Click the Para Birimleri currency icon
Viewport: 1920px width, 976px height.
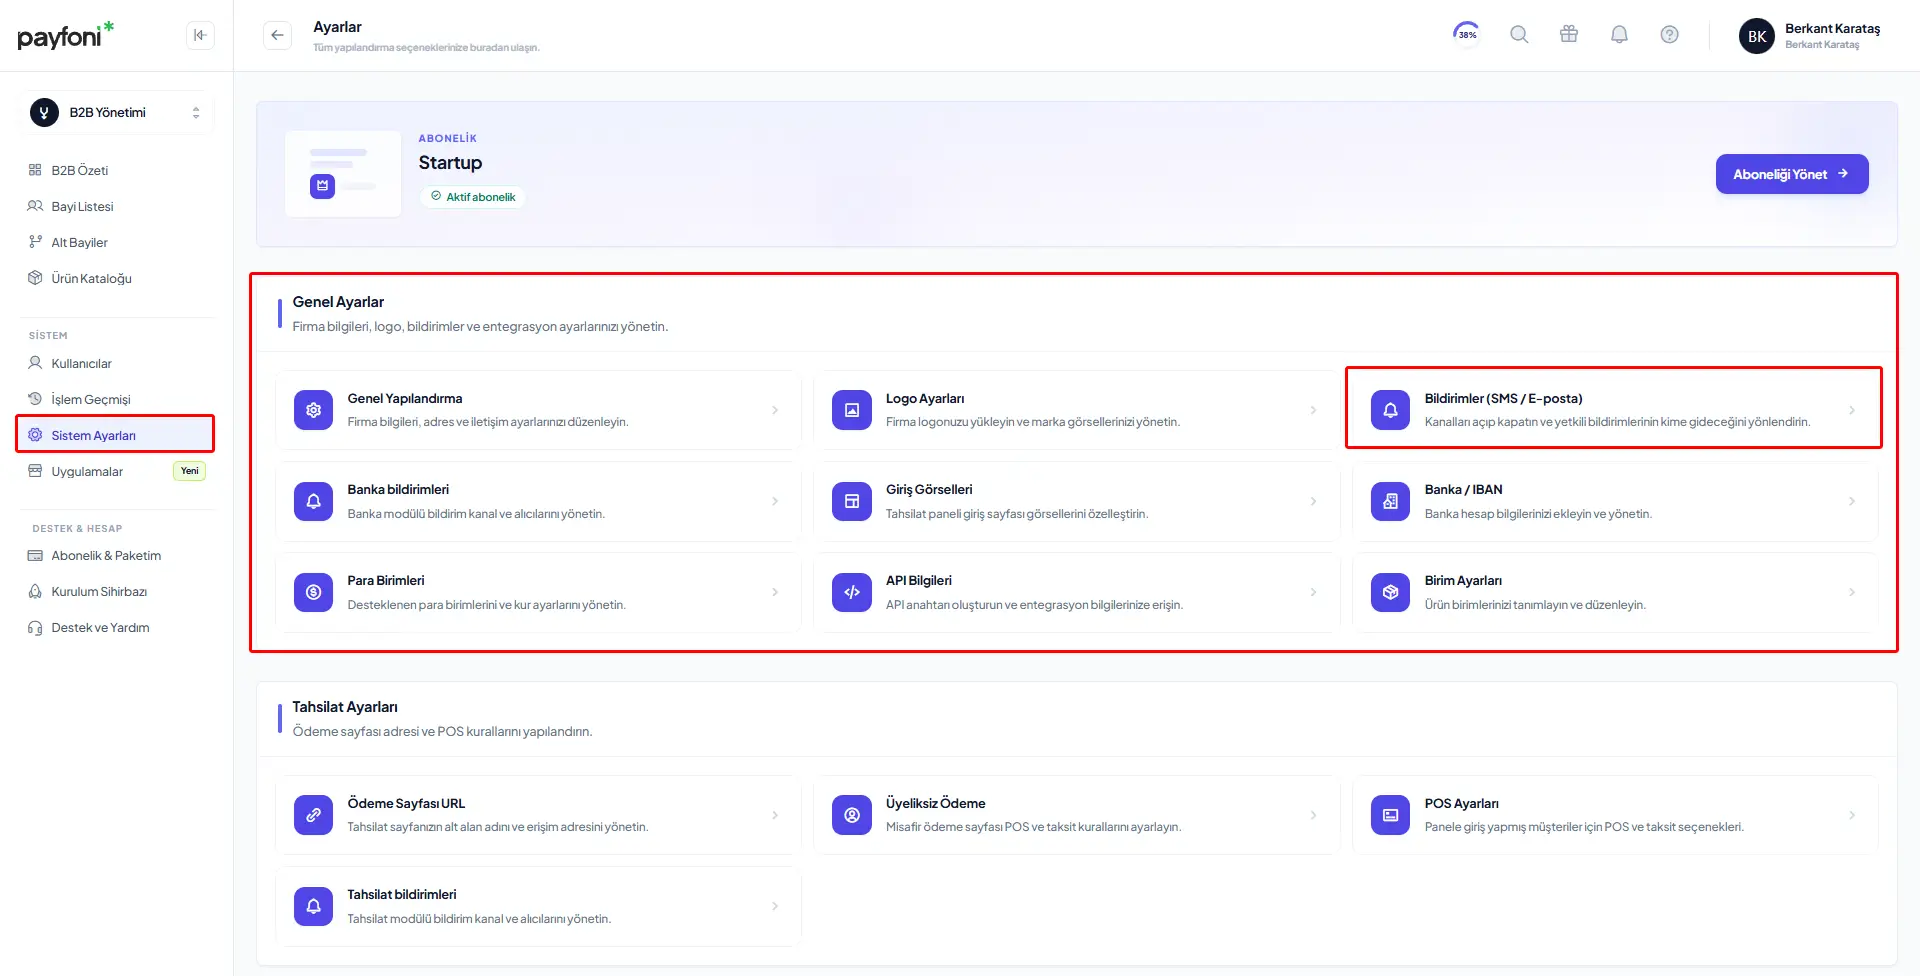click(x=313, y=592)
